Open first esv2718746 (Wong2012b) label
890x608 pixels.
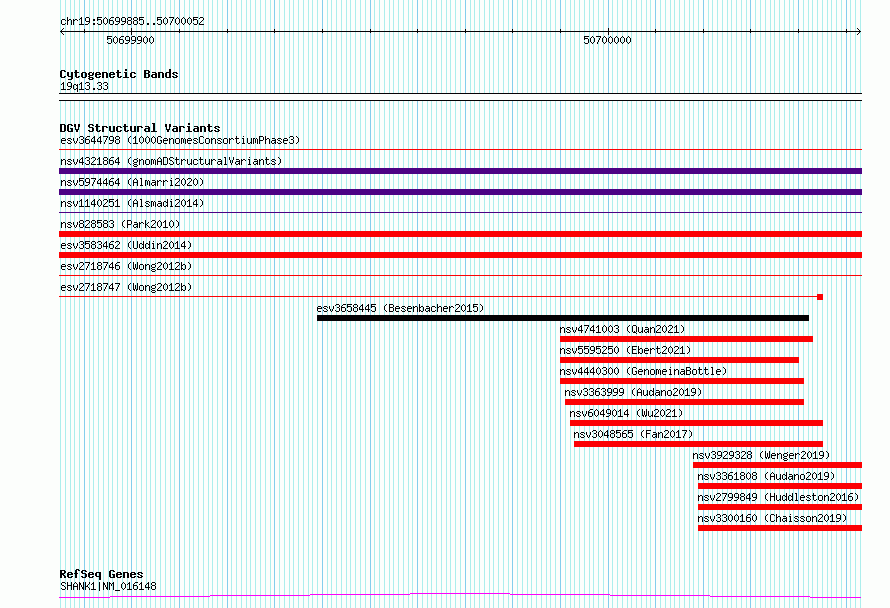126,266
